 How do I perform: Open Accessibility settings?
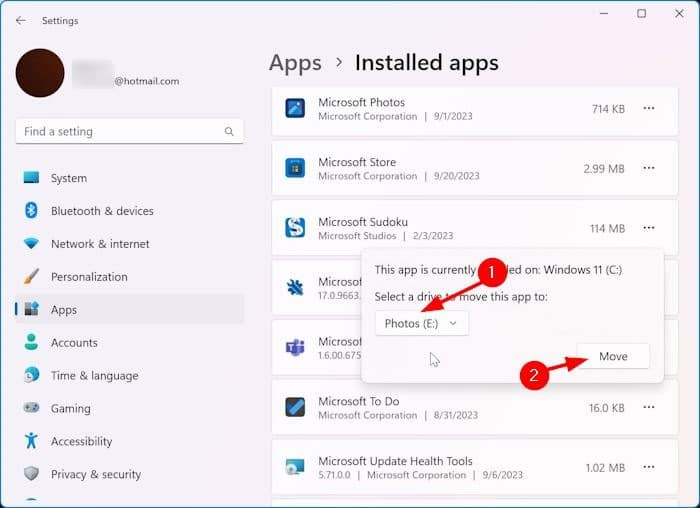tap(129, 441)
